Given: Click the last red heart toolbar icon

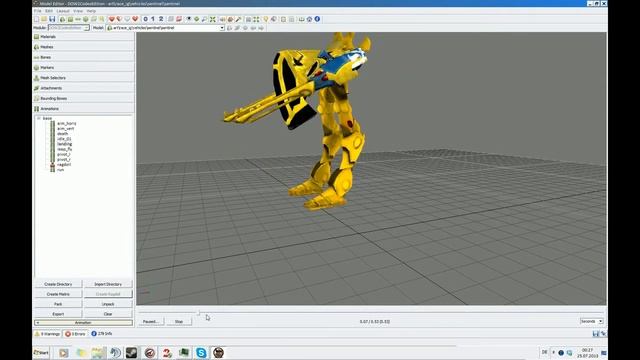Looking at the screenshot, I should tap(135, 19).
